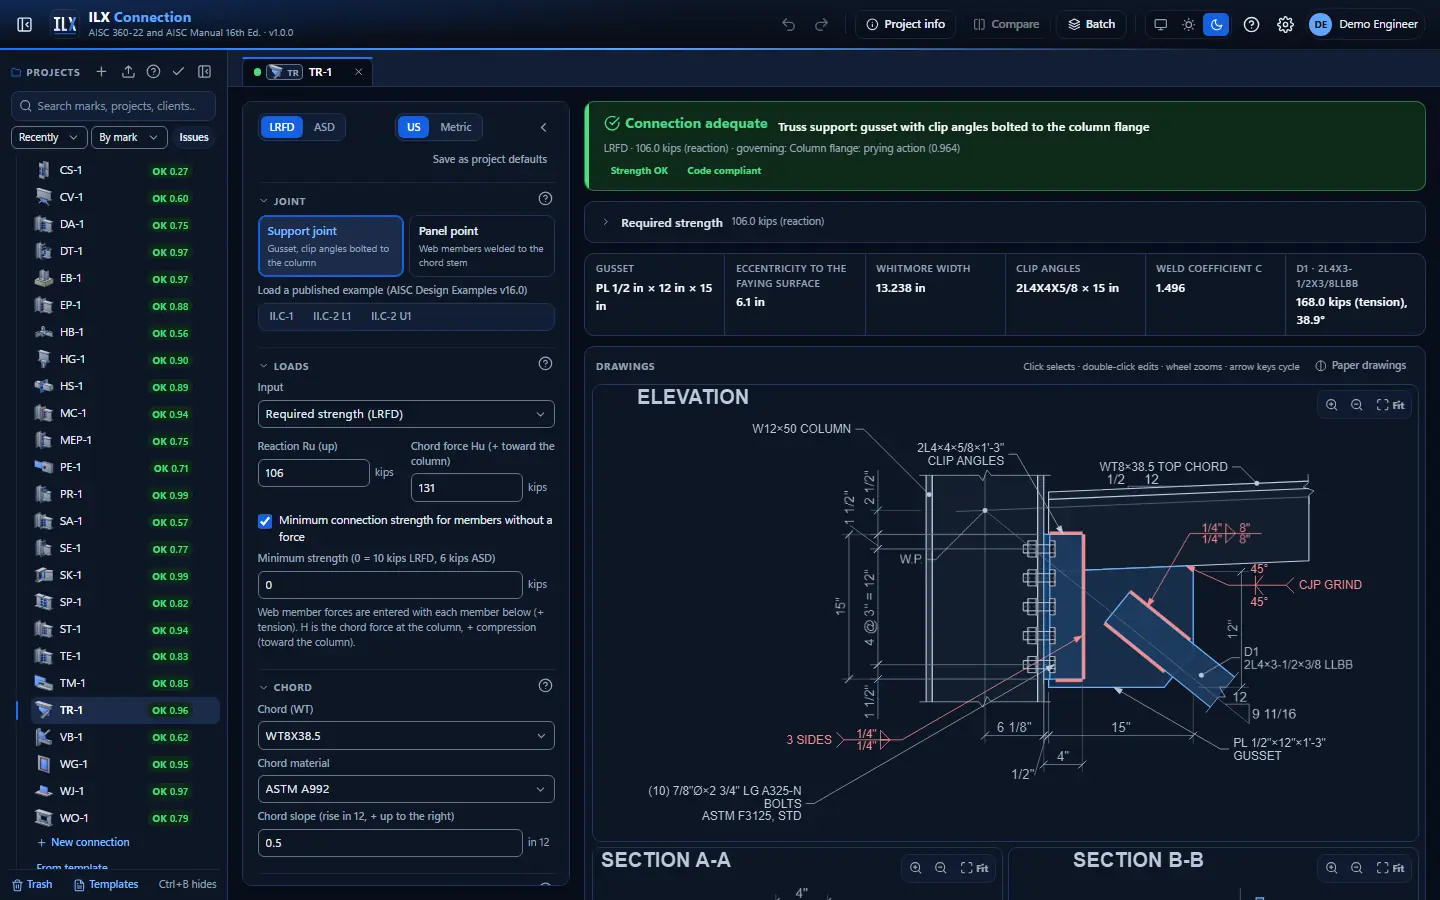Click the undo arrow in the top toolbar
Viewport: 1440px width, 900px height.
(789, 24)
